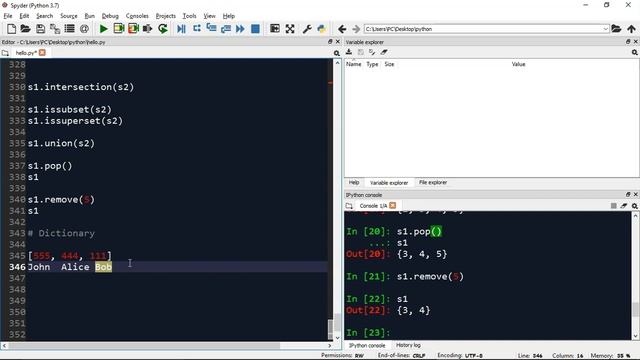Click the debug step icon
640x360 pixels.
pos(197,29)
